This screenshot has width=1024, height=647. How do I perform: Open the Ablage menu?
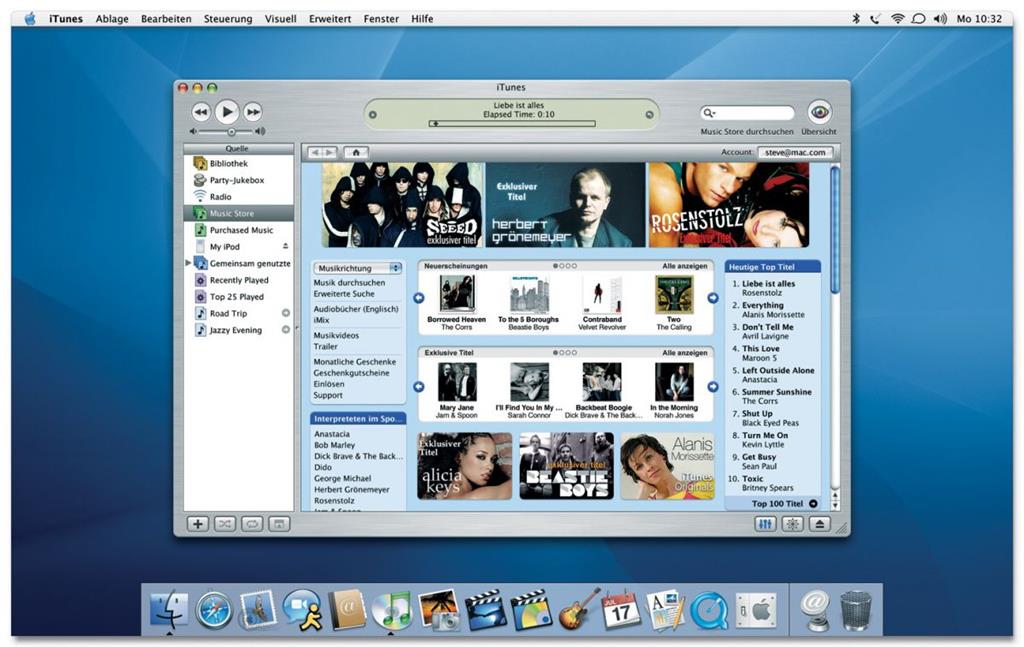112,19
